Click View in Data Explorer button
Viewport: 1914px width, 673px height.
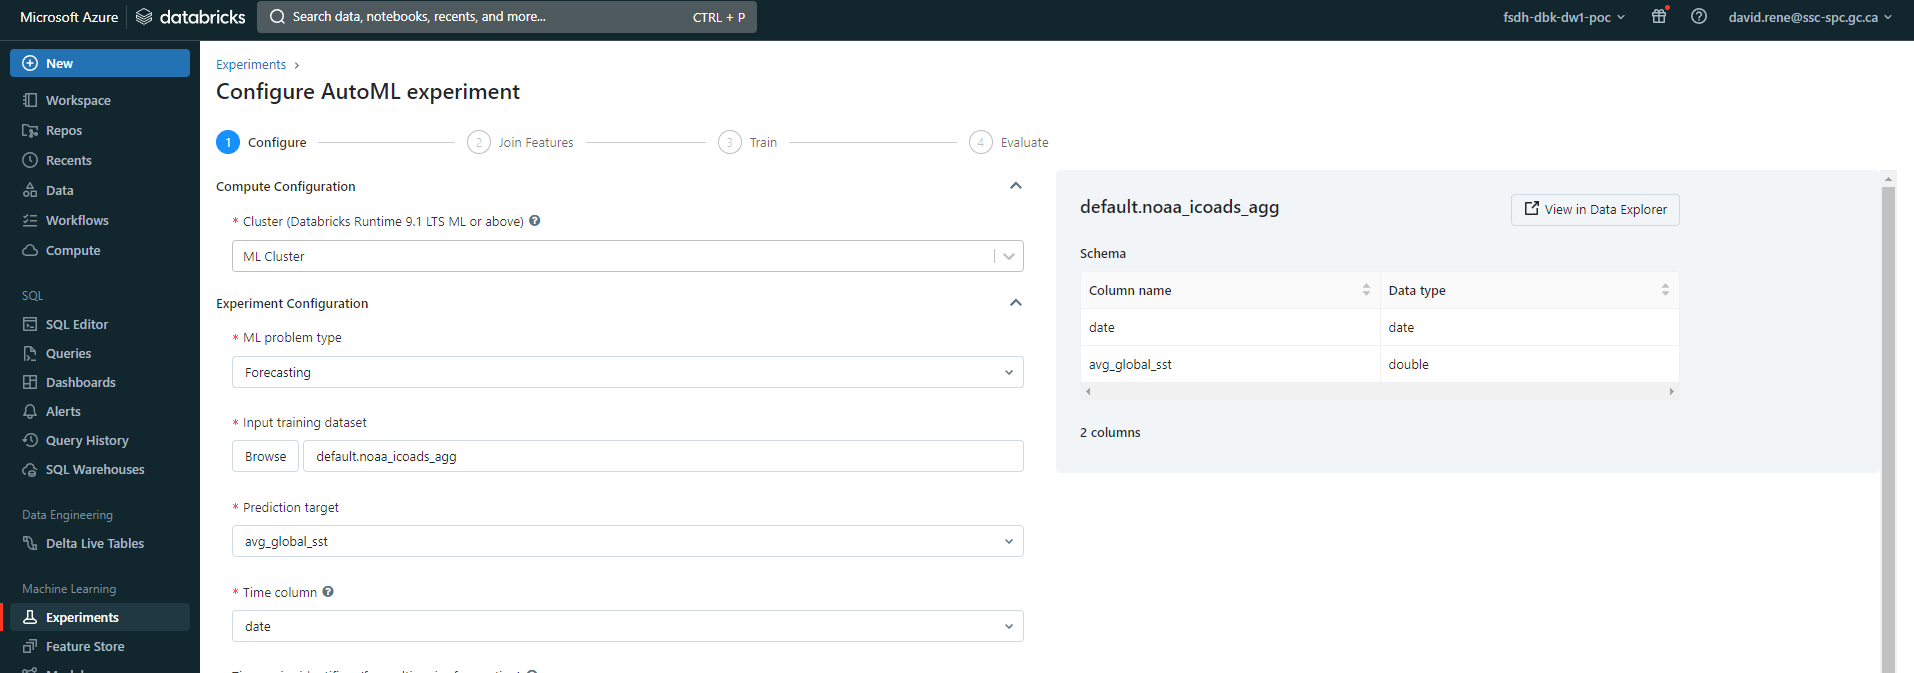click(1594, 209)
